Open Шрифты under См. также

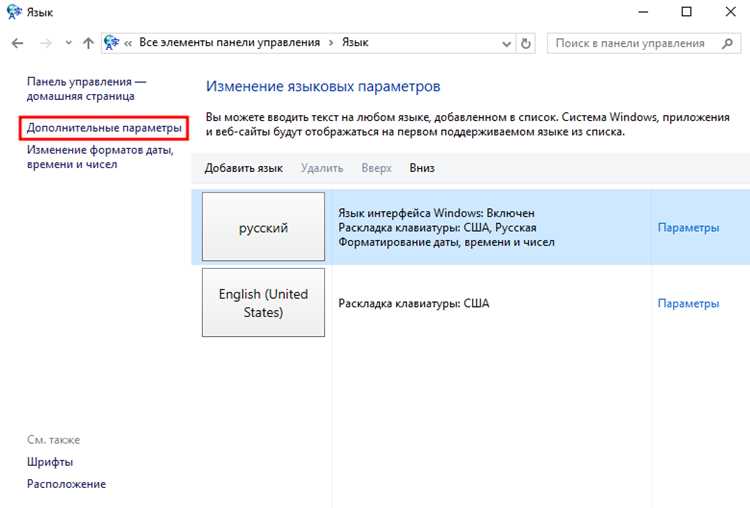click(x=50, y=462)
